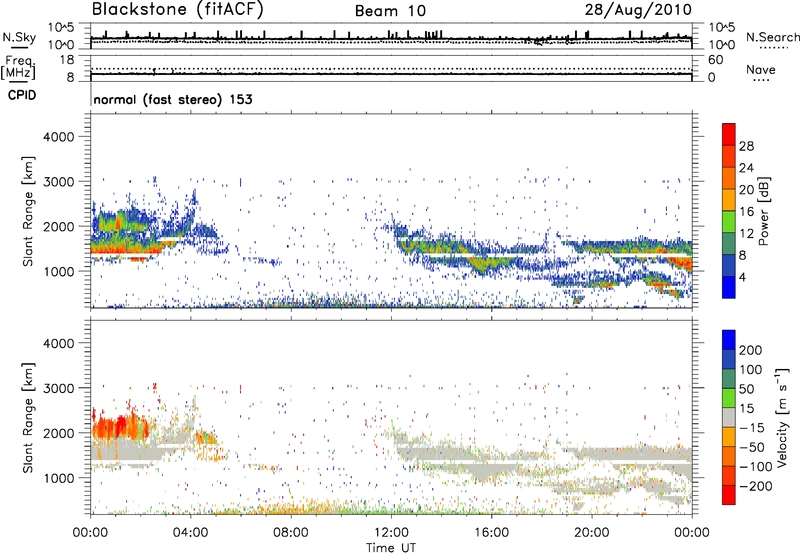Click the '16:00' time axis tick label

click(x=491, y=533)
